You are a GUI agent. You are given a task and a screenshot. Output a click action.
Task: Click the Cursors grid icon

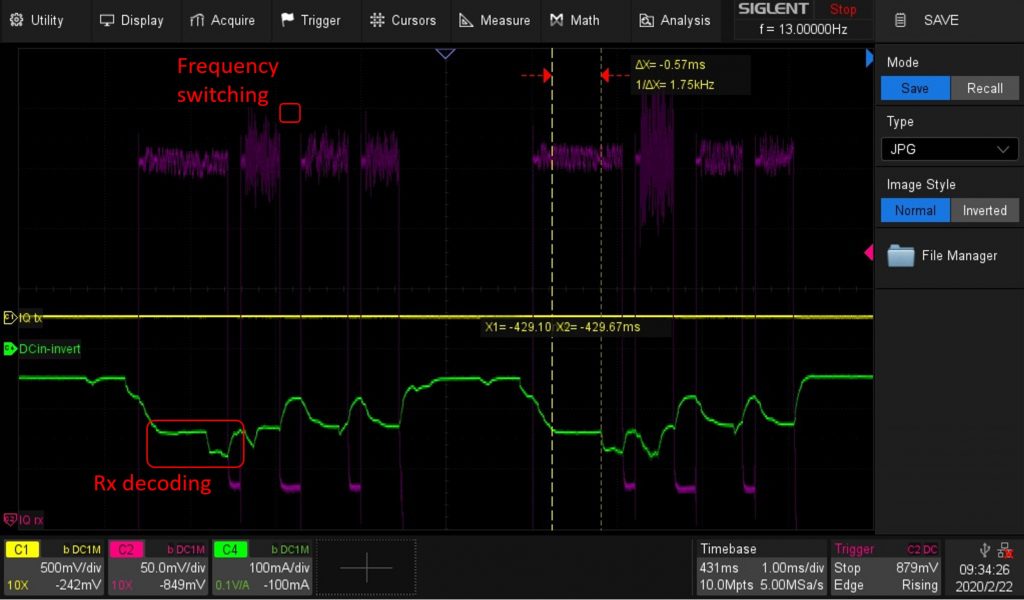click(377, 20)
